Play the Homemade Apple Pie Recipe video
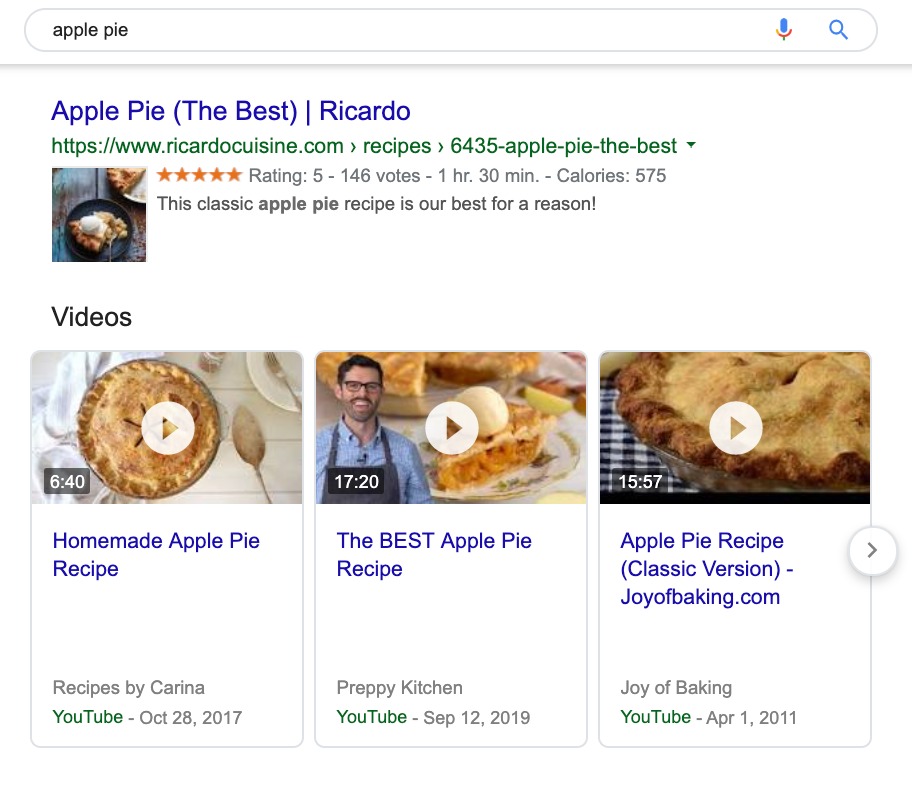This screenshot has width=912, height=790. point(168,428)
